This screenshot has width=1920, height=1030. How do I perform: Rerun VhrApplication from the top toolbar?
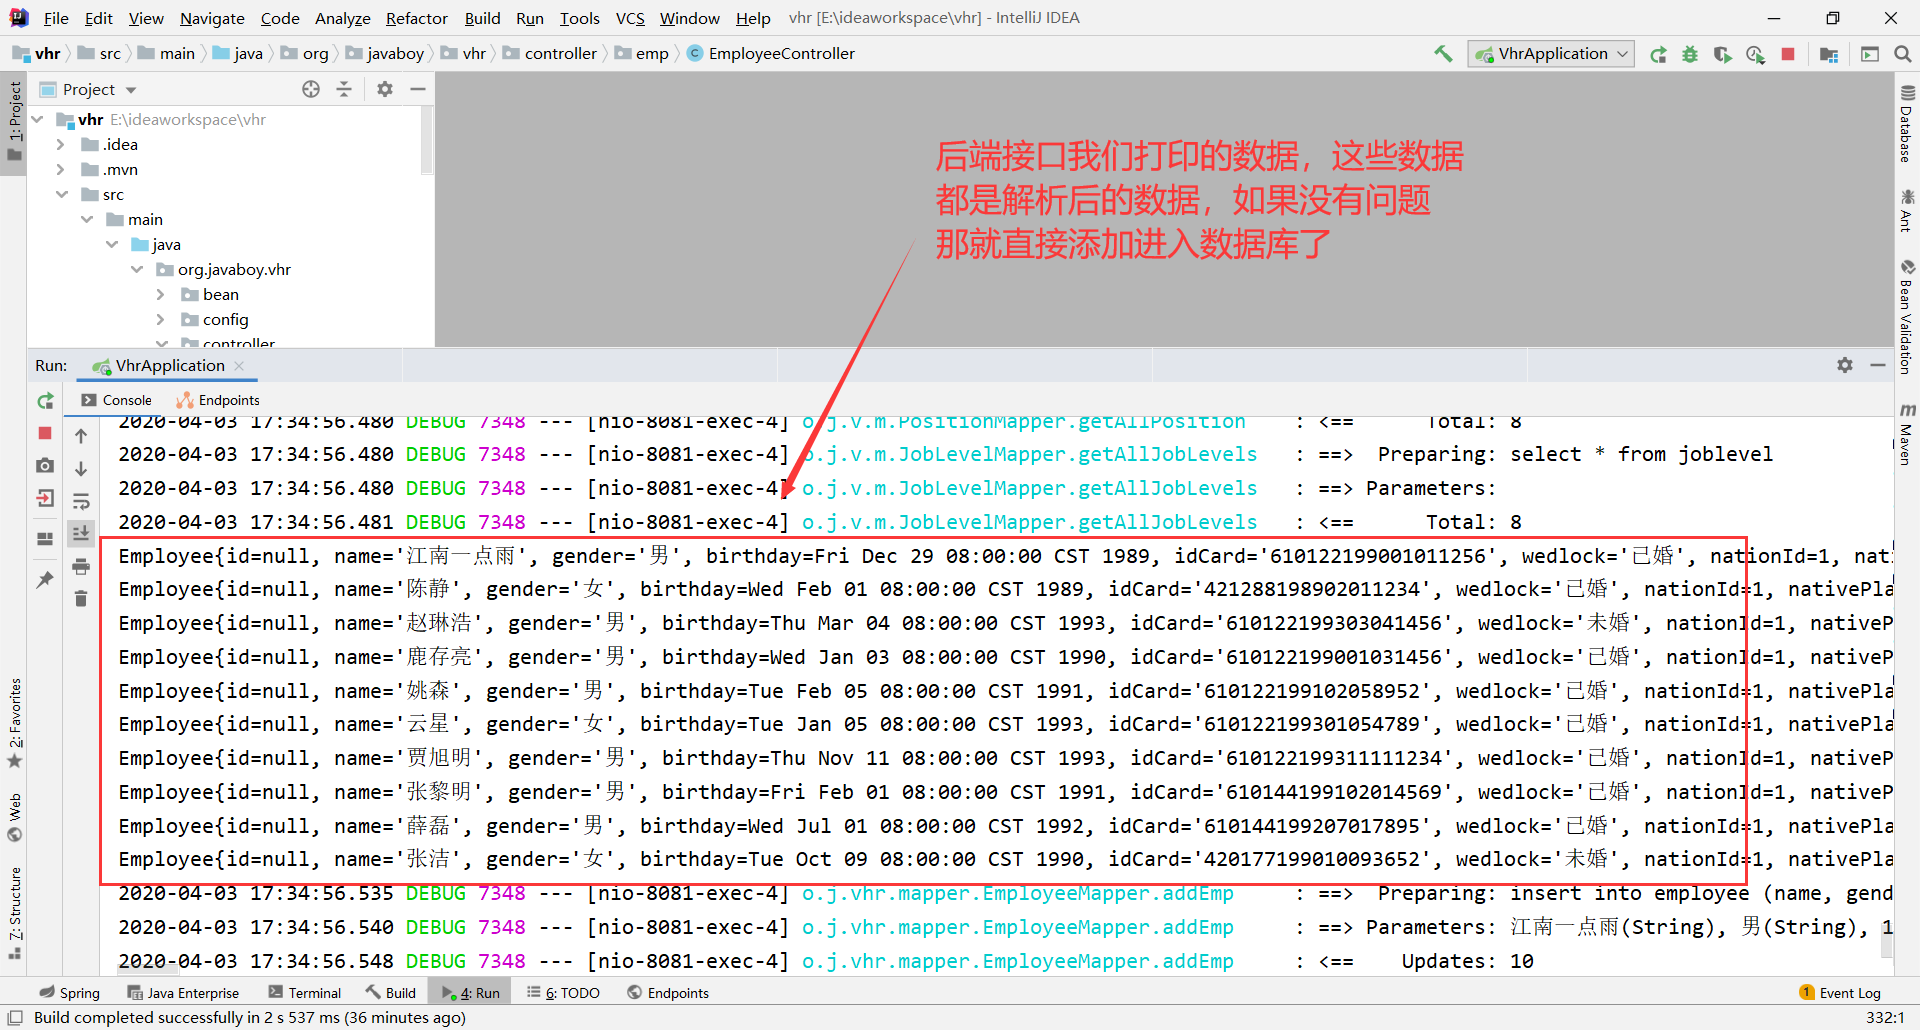pos(1658,54)
